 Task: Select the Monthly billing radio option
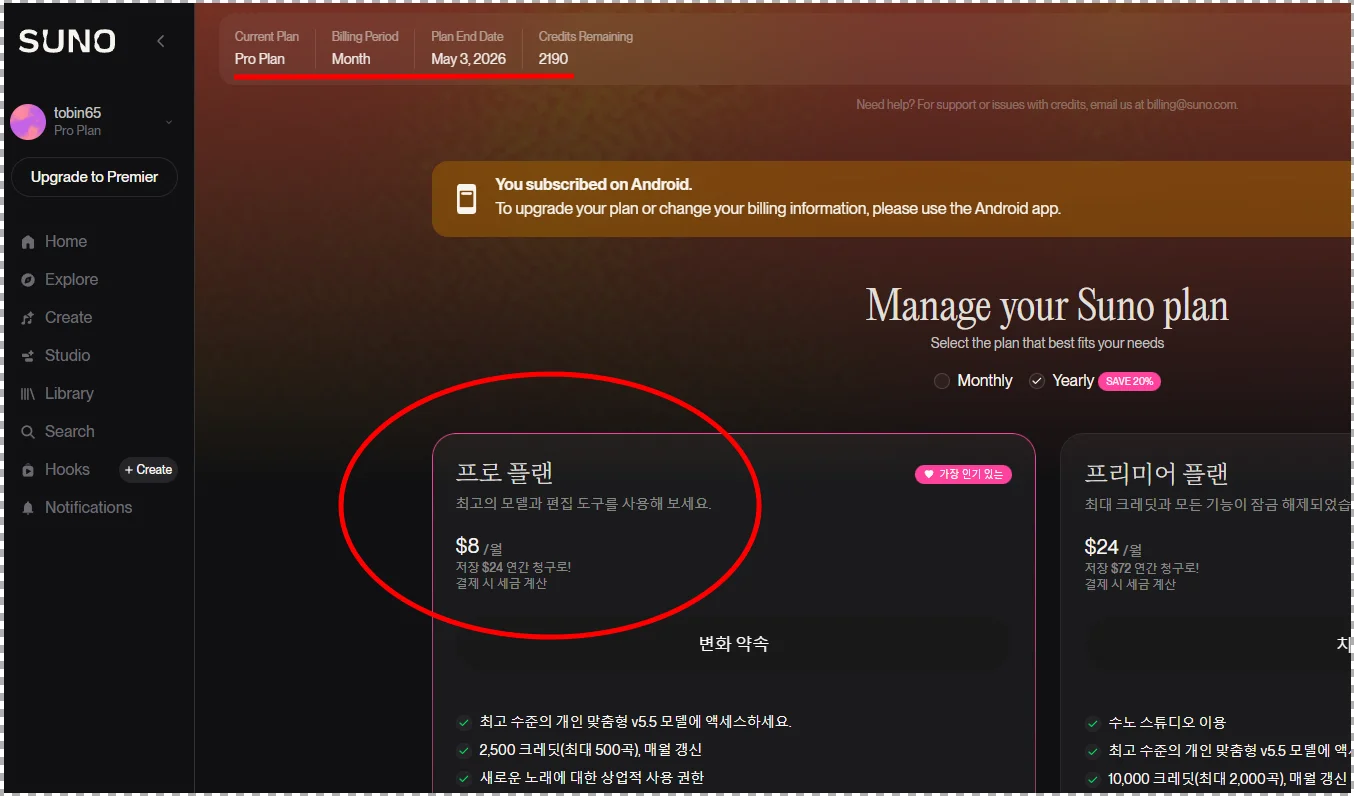tap(941, 381)
